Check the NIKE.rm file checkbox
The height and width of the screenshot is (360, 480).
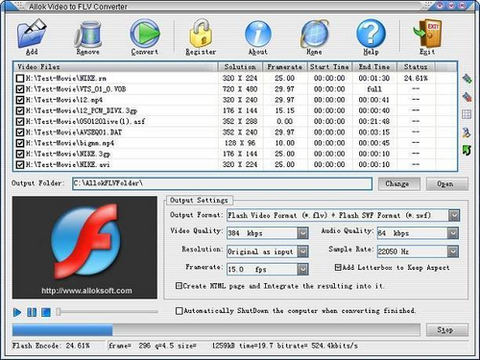click(20, 78)
